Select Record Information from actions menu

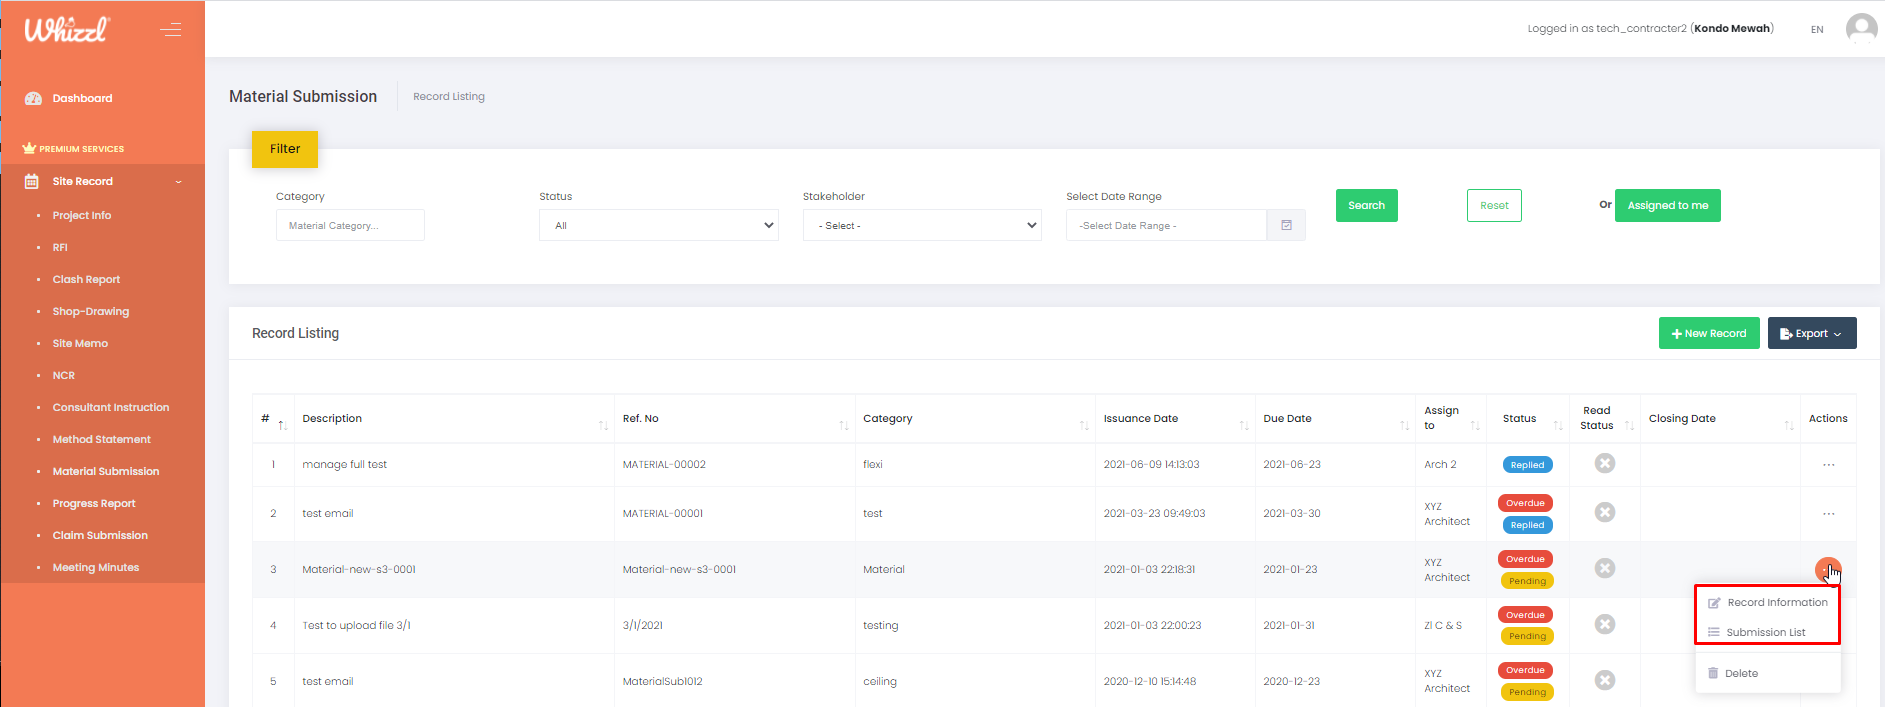pos(1776,602)
